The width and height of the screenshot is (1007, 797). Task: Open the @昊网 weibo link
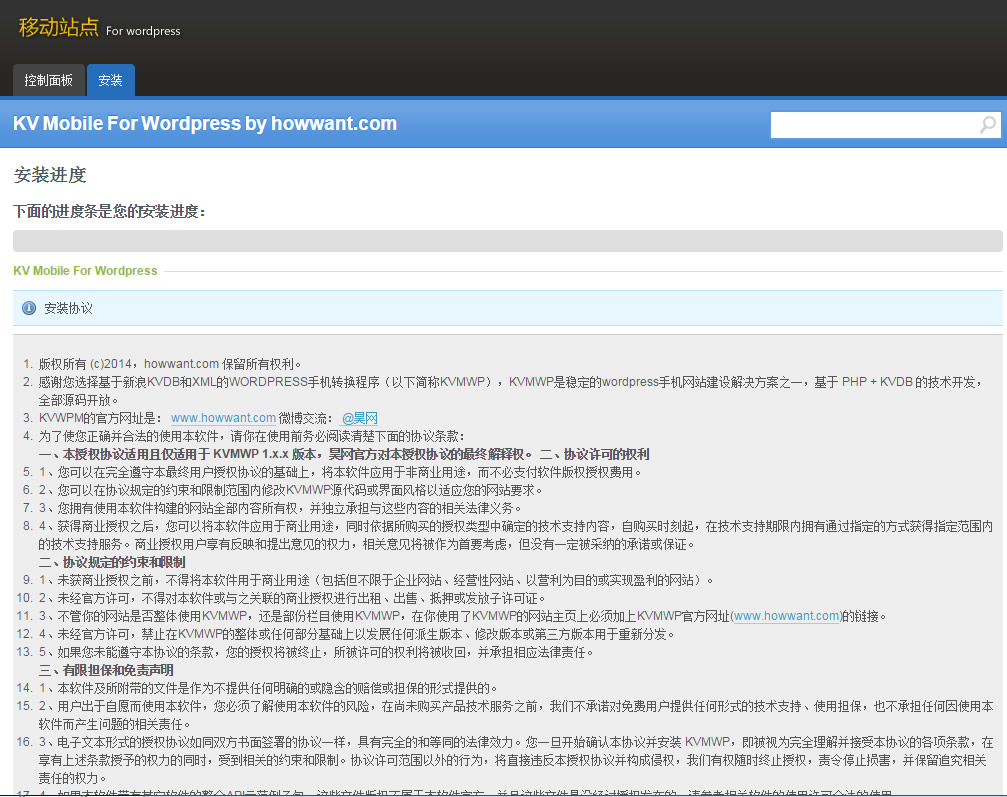click(360, 418)
